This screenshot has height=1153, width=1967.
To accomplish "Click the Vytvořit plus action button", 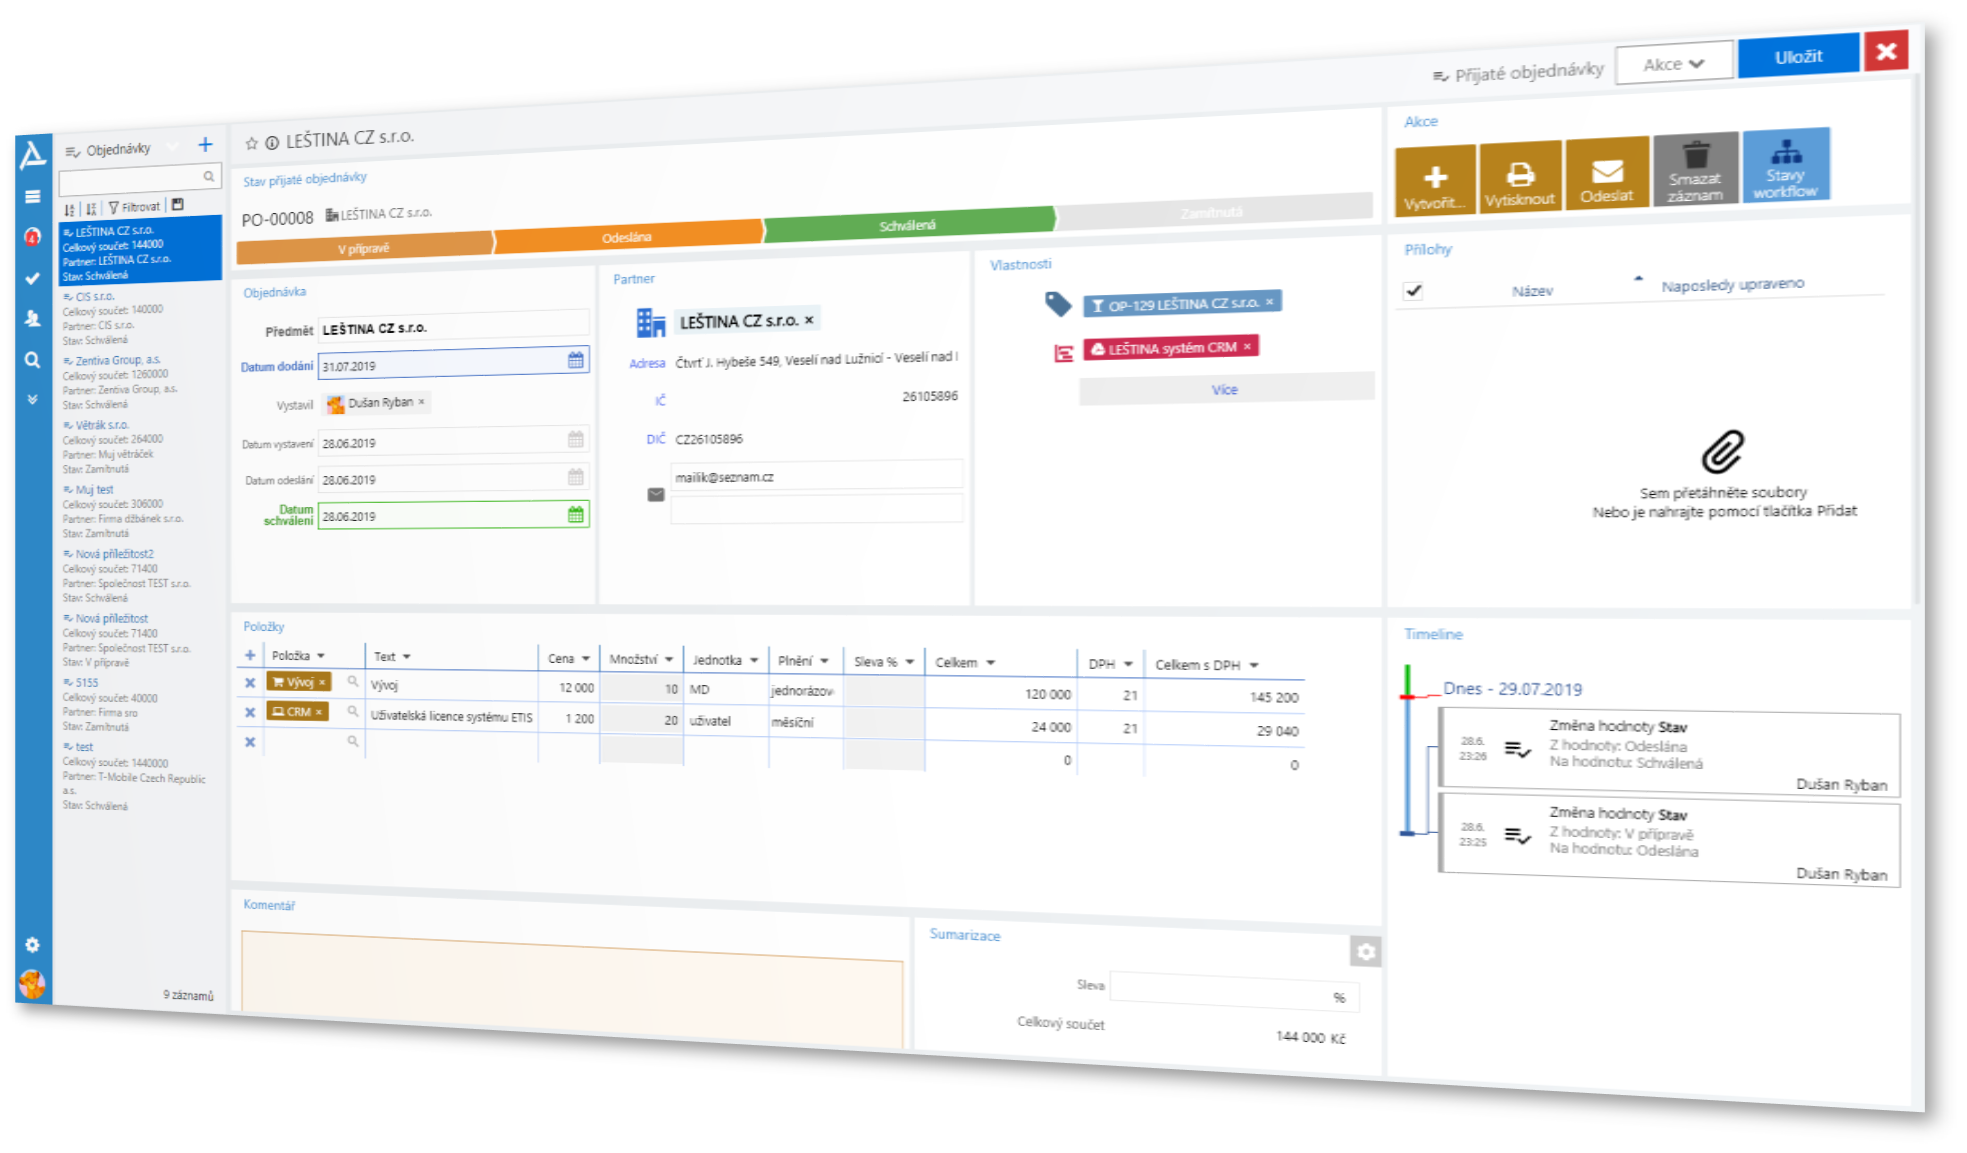I will pos(1435,182).
